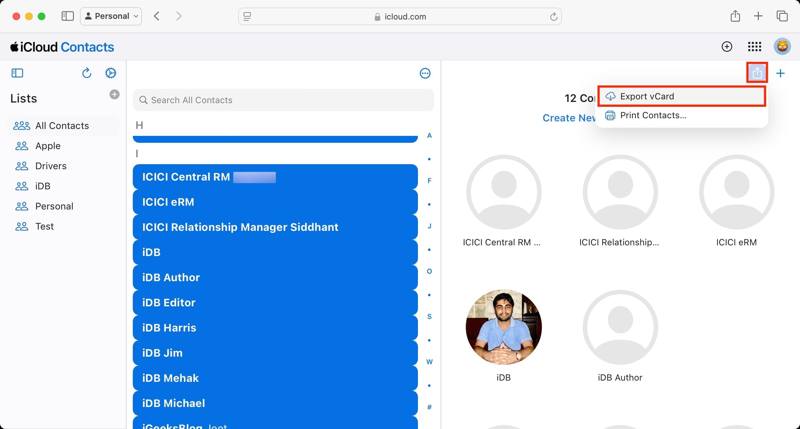Viewport: 800px width, 429px height.
Task: Click the contacts share/export icon
Action: [x=757, y=73]
